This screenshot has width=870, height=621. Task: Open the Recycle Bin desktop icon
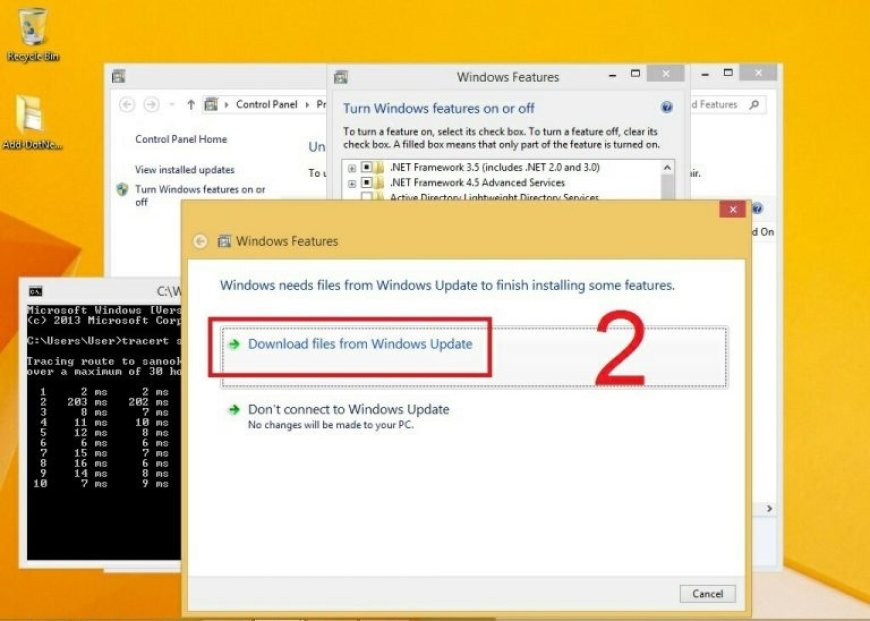(x=32, y=34)
